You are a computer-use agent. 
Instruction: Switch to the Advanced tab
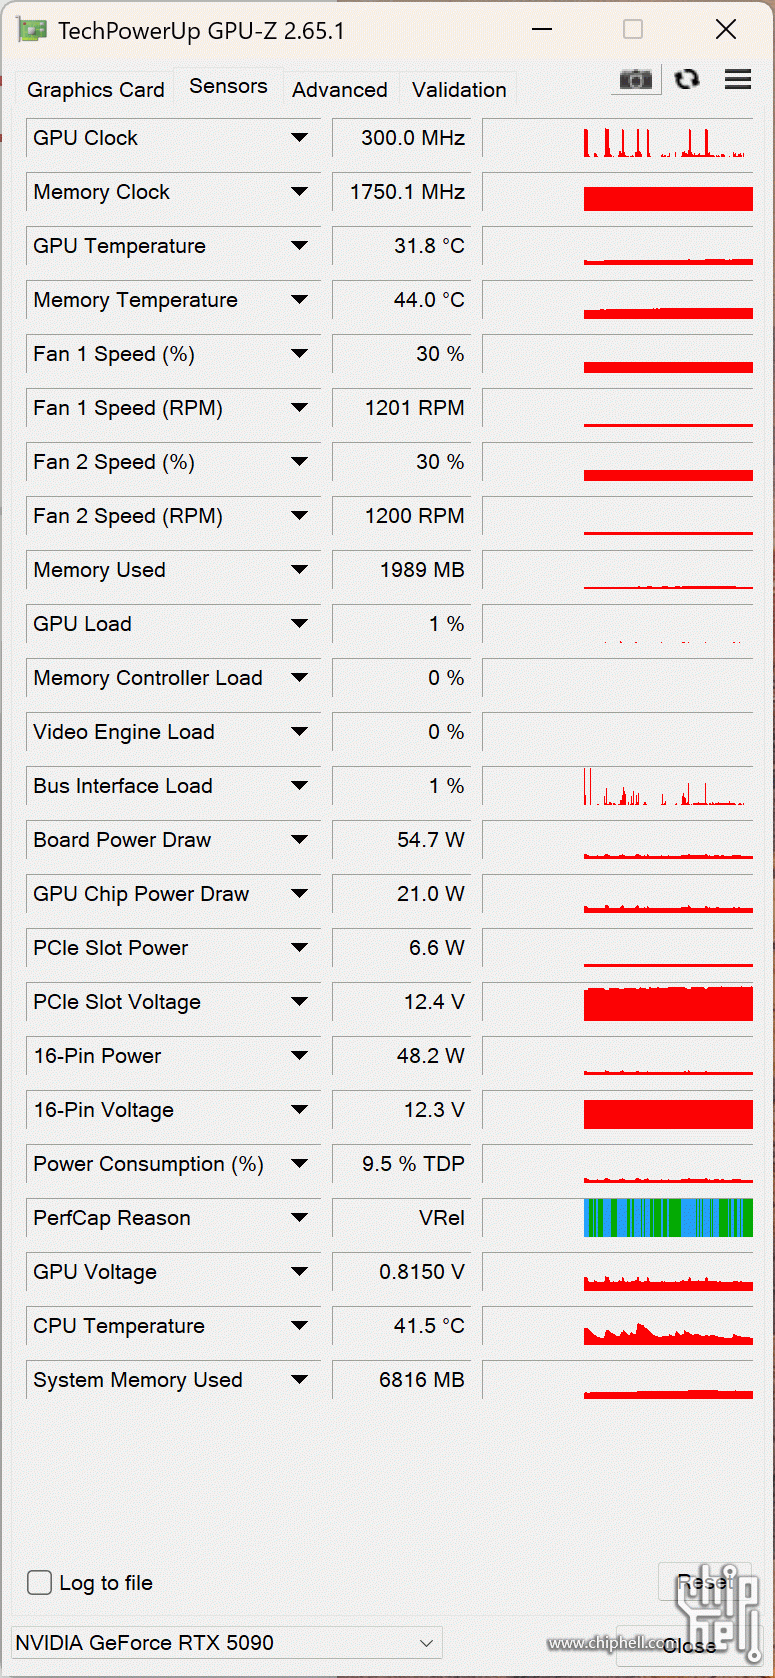340,90
